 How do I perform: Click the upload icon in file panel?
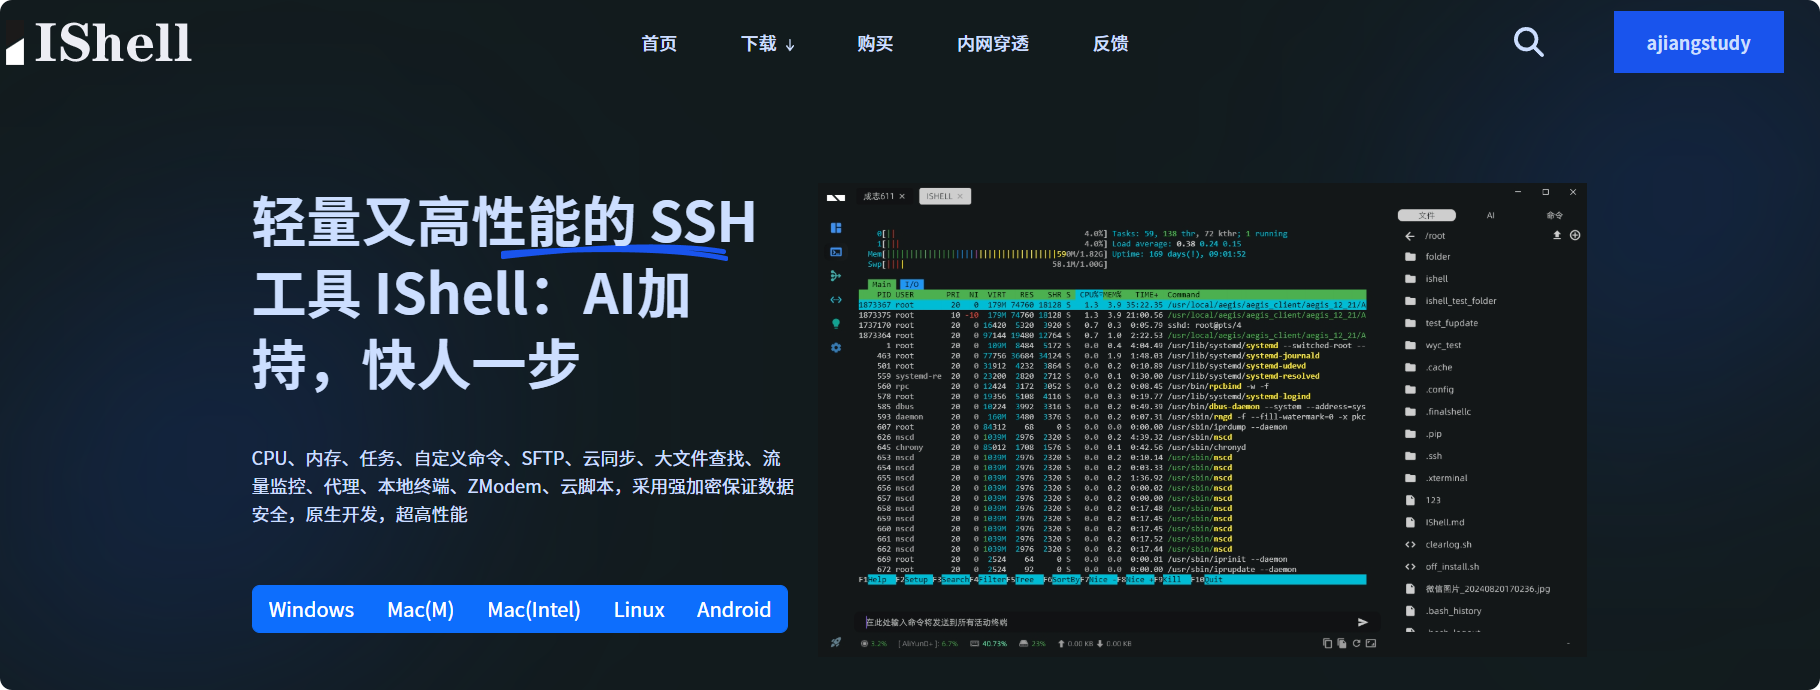(1556, 235)
